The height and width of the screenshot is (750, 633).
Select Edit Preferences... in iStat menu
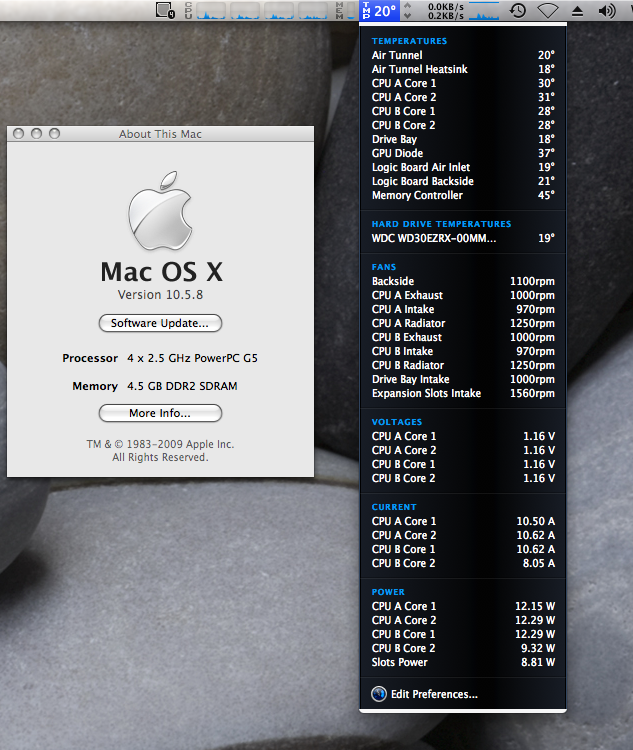tap(434, 694)
